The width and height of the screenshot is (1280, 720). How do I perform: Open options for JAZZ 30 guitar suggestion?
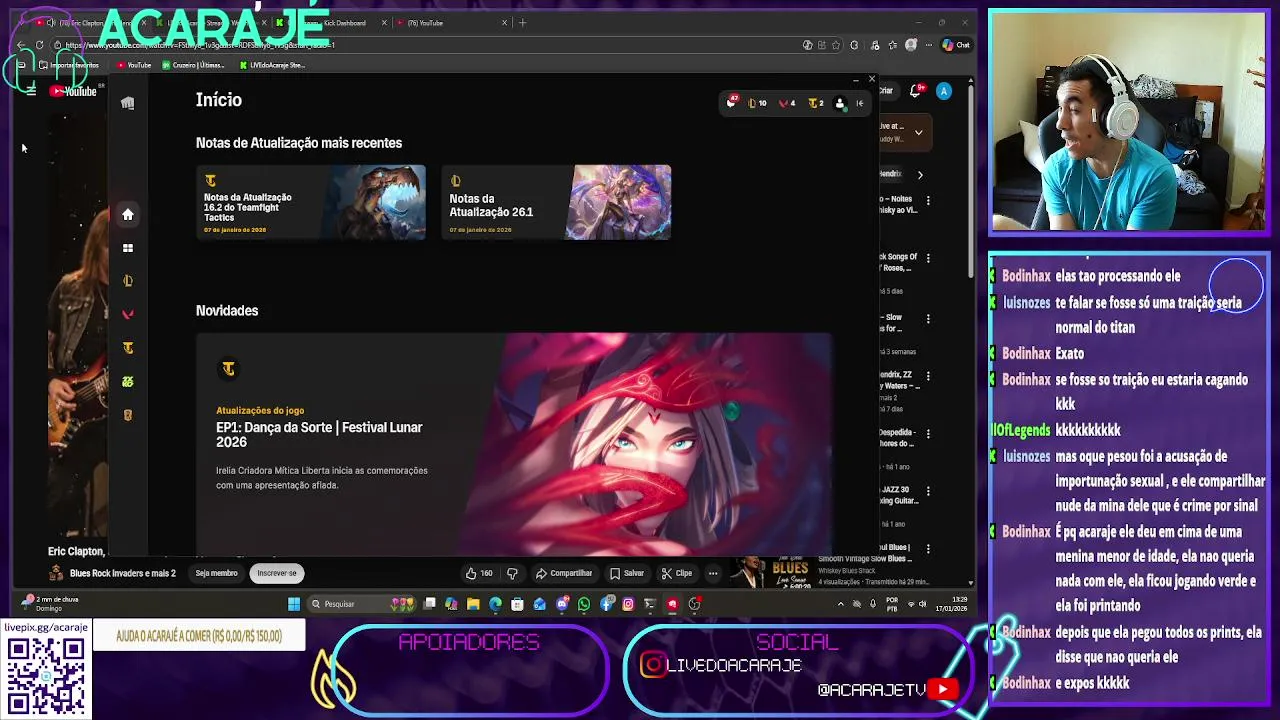[x=928, y=491]
